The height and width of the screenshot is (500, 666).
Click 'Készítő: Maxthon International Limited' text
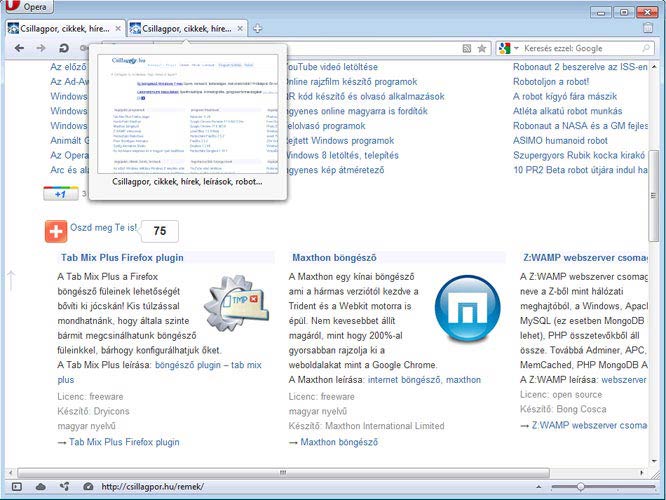point(367,426)
